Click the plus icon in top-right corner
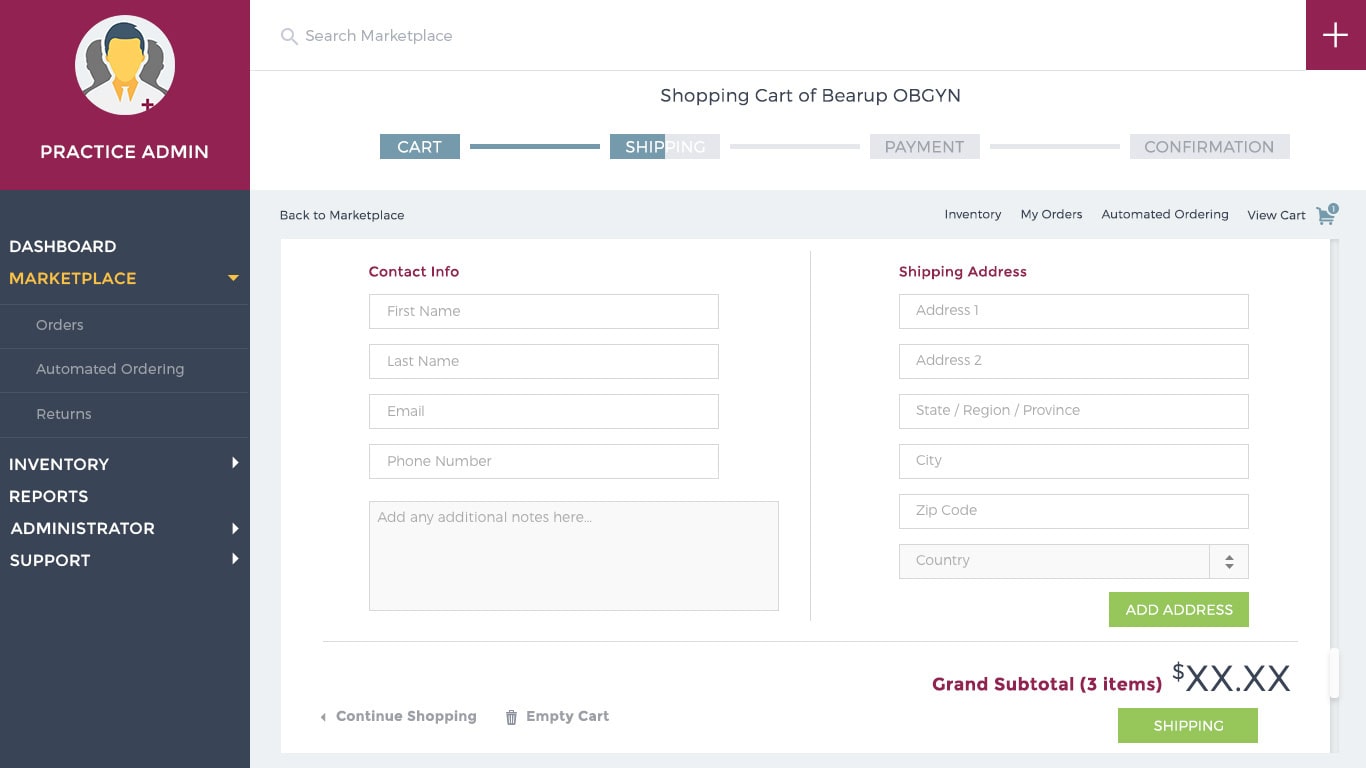The height and width of the screenshot is (768, 1366). point(1335,35)
